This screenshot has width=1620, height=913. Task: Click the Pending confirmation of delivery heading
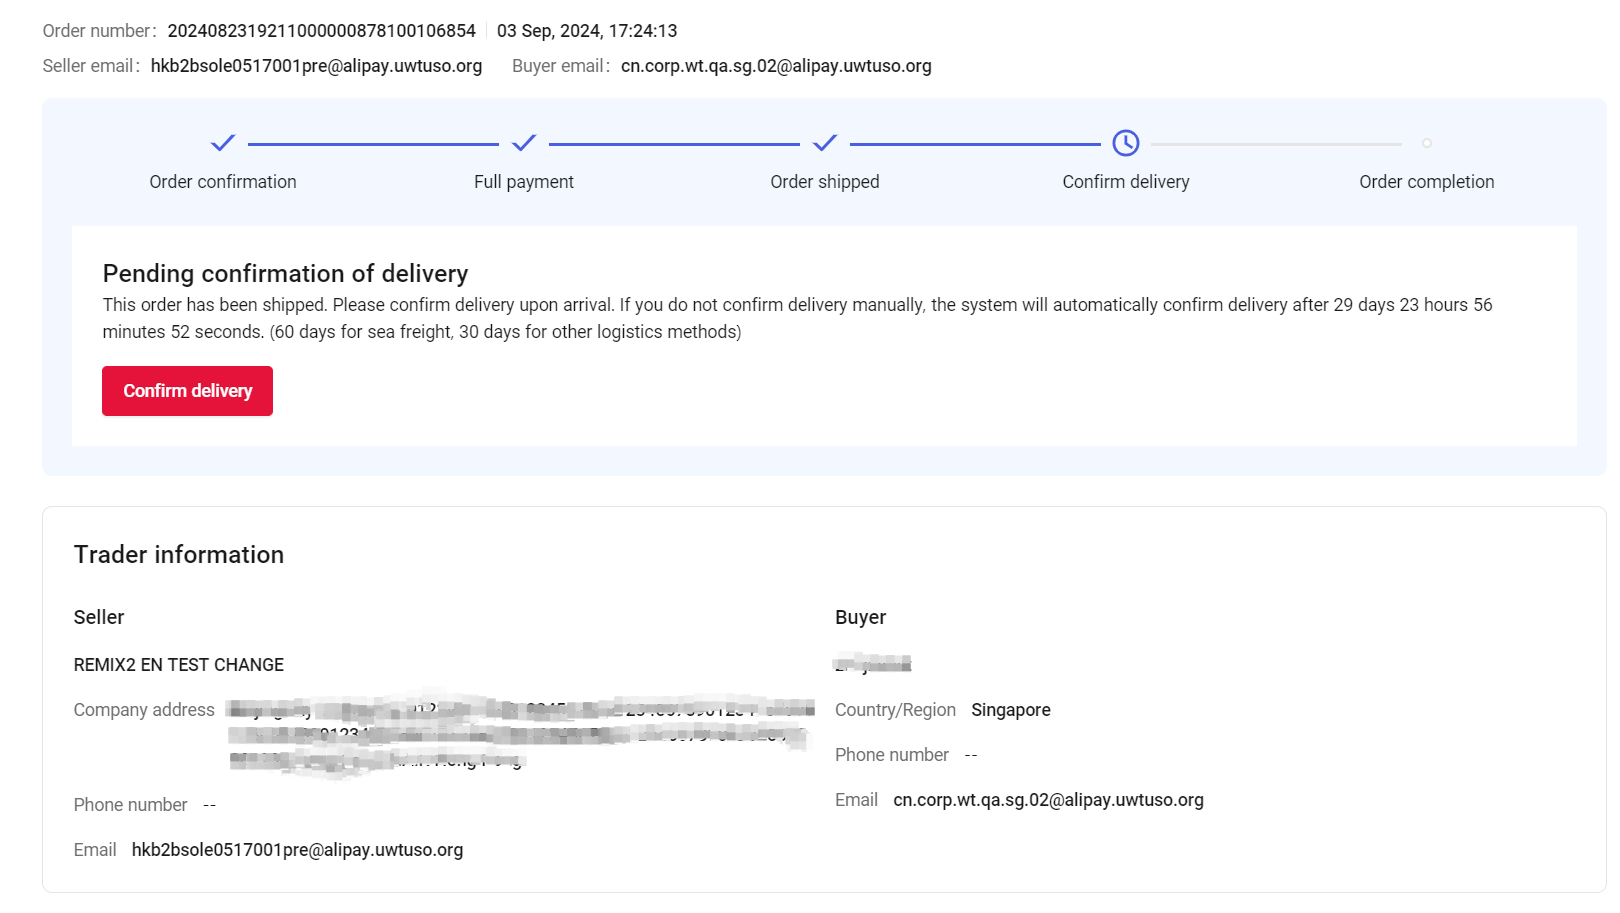pyautogui.click(x=285, y=274)
